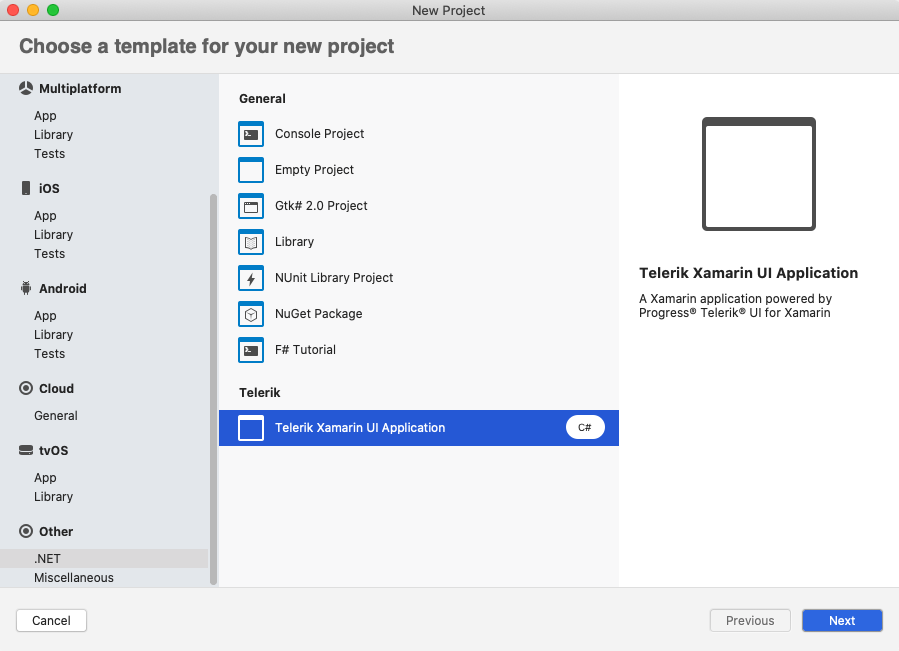Select Telerik Xamarin UI Application row
Image resolution: width=899 pixels, height=651 pixels.
click(x=419, y=428)
